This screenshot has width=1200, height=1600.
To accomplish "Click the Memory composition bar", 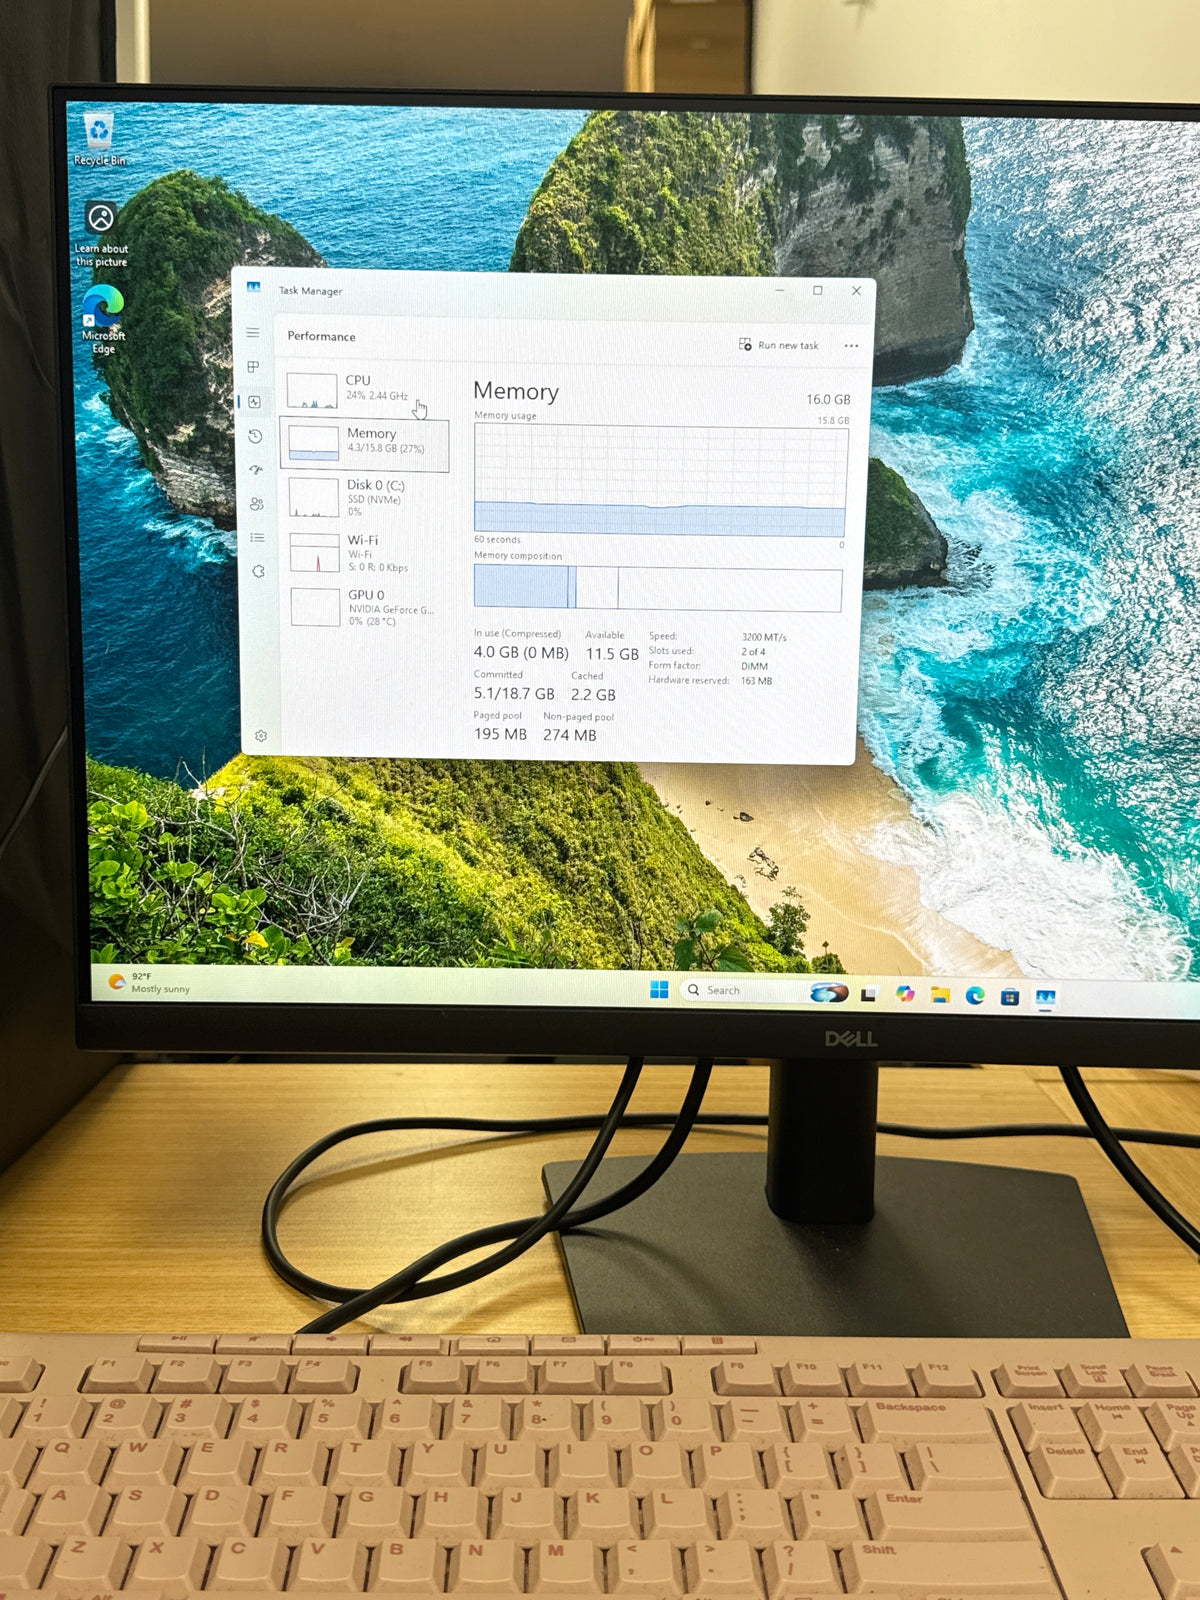I will (x=658, y=588).
